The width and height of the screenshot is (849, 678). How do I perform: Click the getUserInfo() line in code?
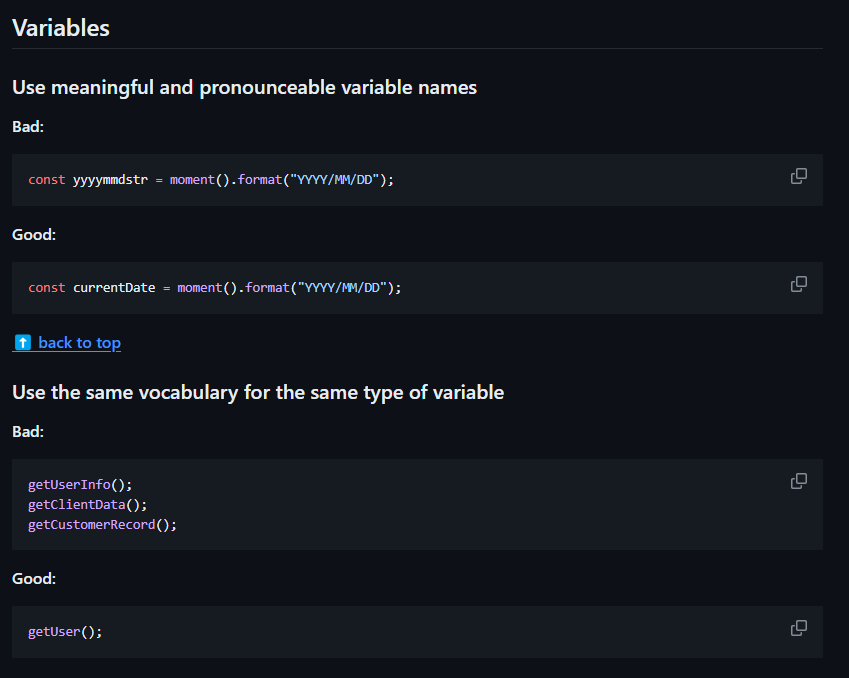[x=80, y=485]
